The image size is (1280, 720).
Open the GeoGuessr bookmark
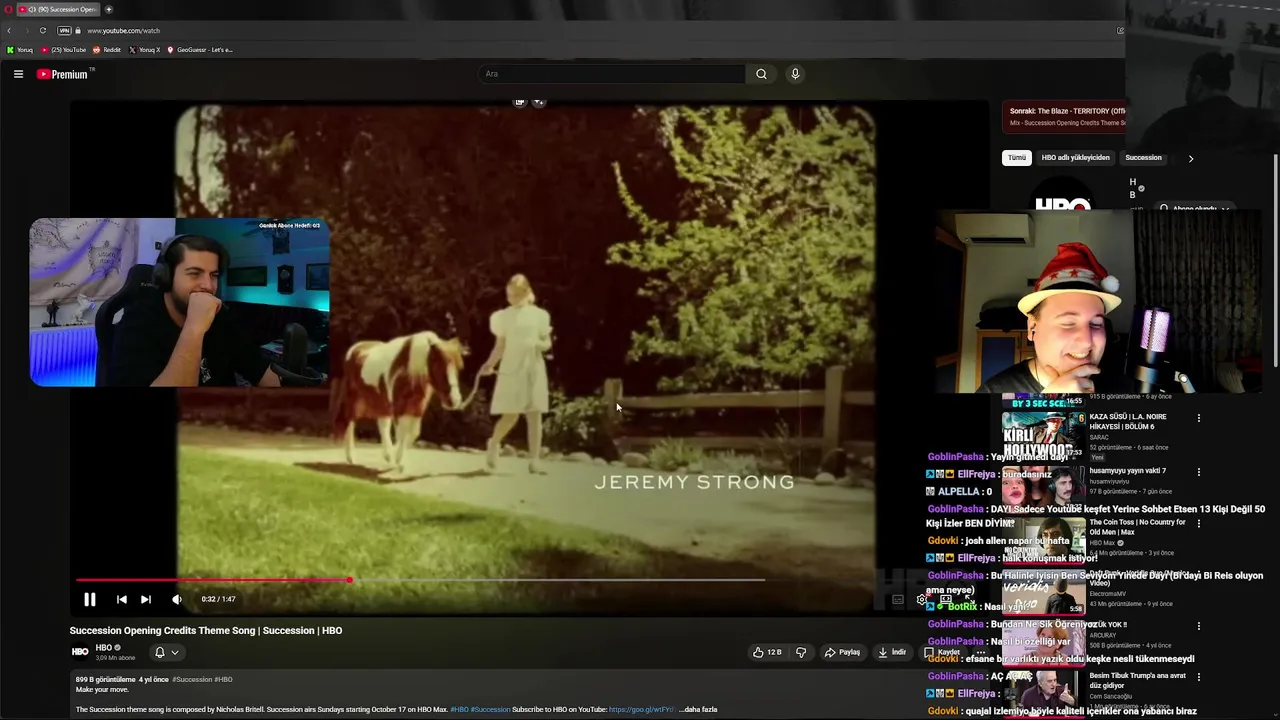click(x=200, y=50)
